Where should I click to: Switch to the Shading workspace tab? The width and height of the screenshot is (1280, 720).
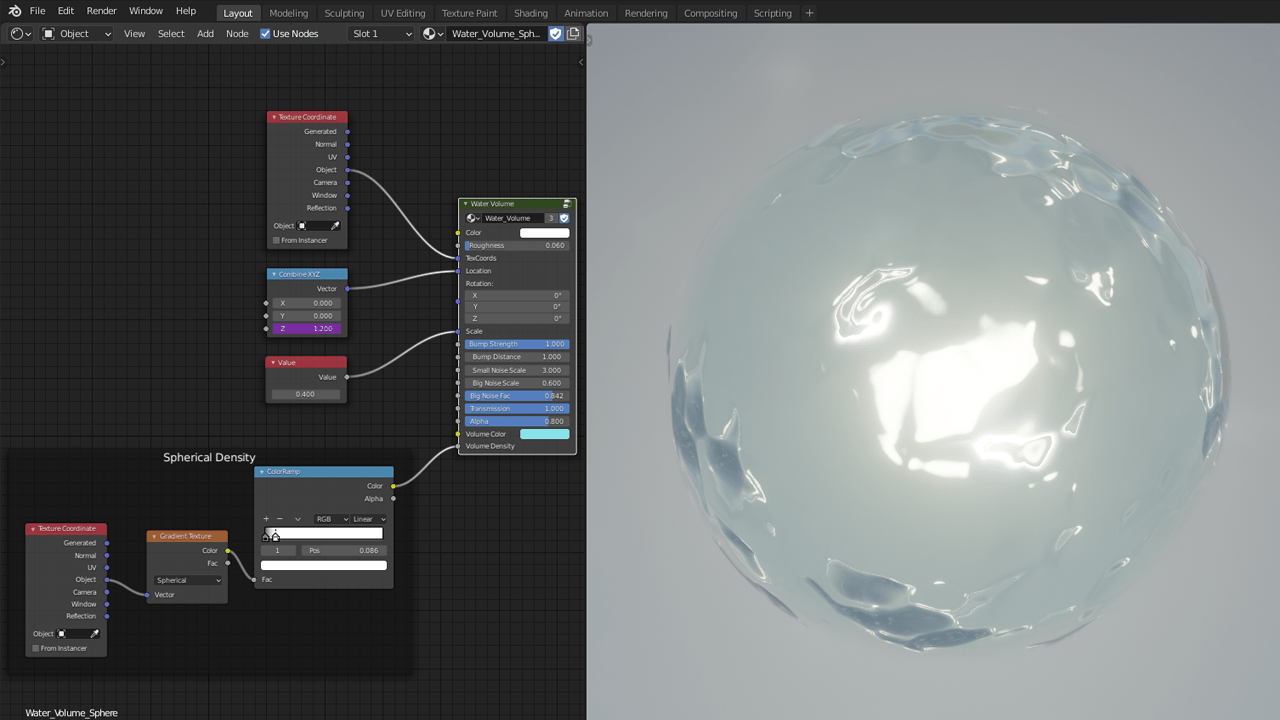tap(530, 13)
